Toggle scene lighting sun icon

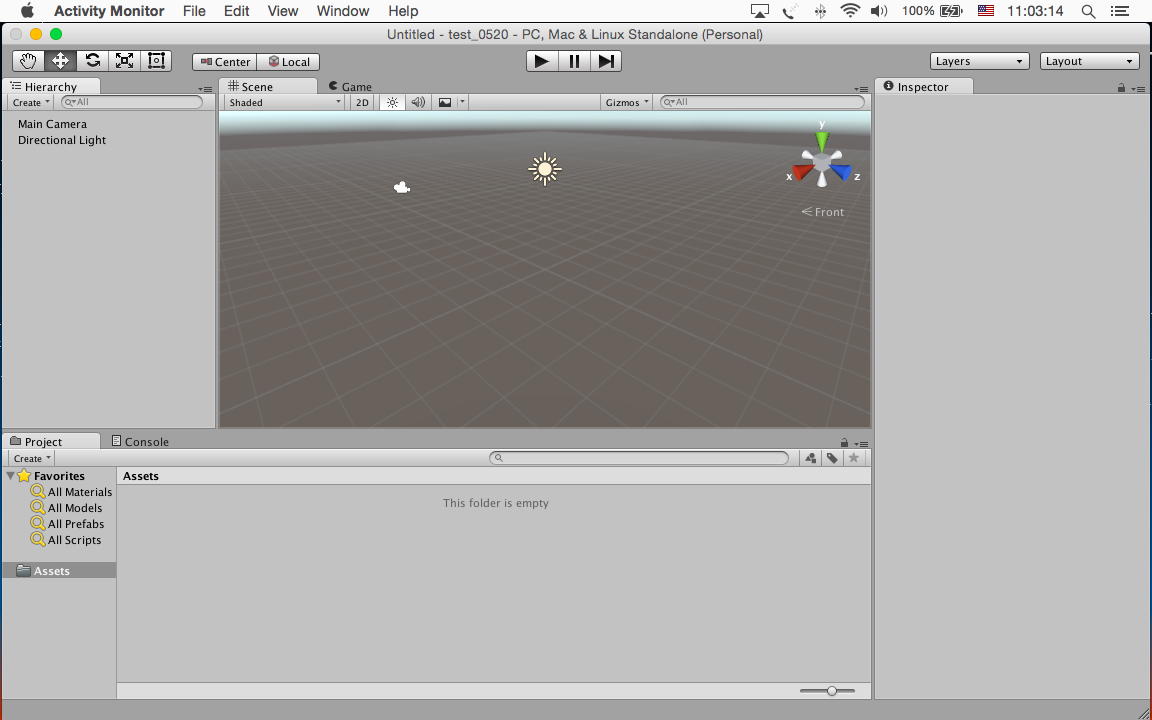click(392, 103)
